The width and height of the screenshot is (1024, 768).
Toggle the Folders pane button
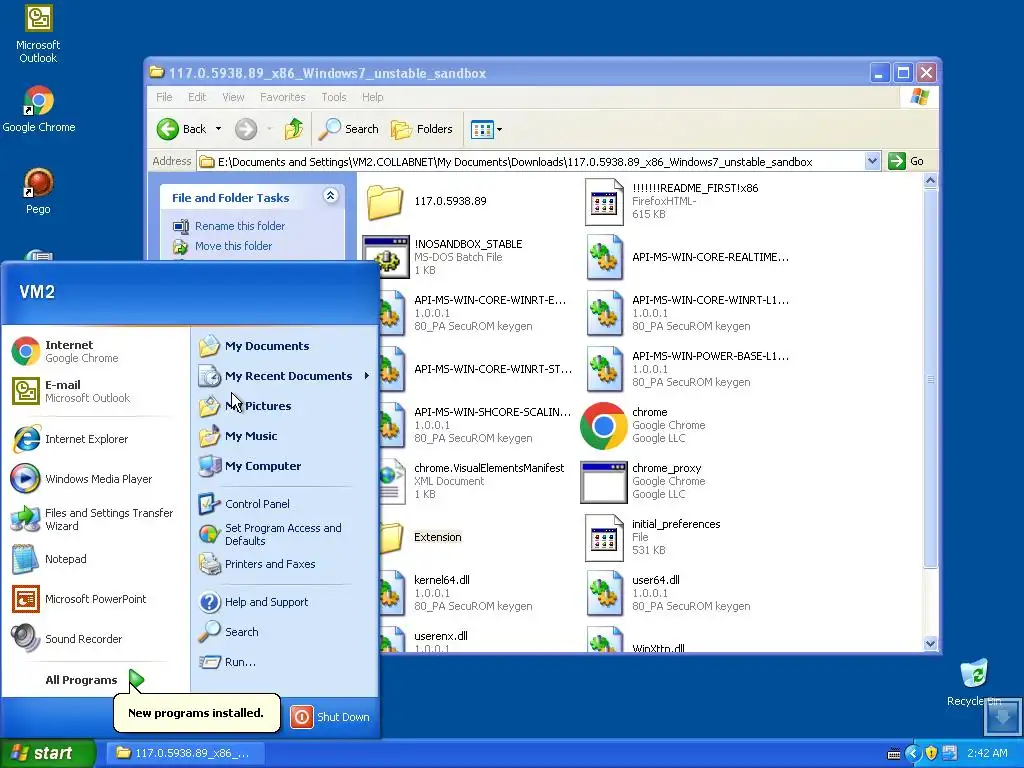pyautogui.click(x=422, y=129)
